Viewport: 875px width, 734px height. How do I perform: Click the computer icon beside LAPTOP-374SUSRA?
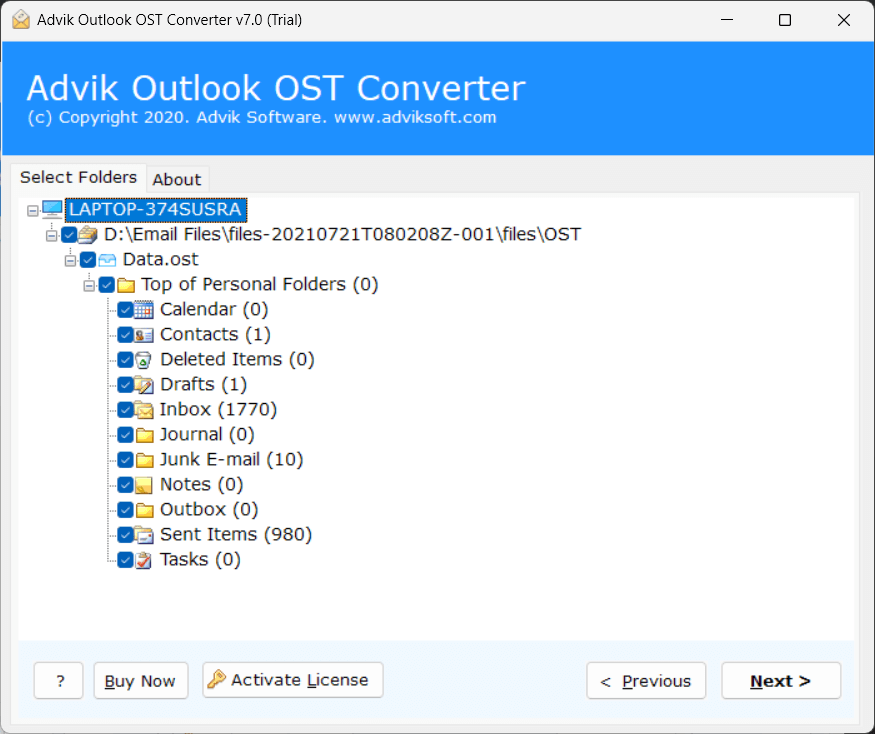click(x=52, y=210)
